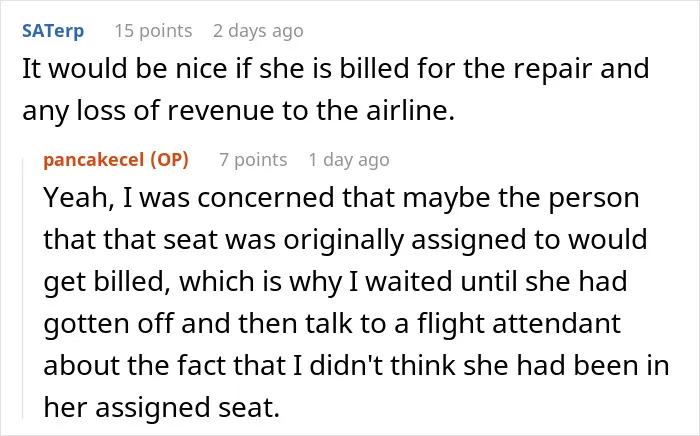Click the 15 points score label
700x436 pixels.
click(154, 31)
